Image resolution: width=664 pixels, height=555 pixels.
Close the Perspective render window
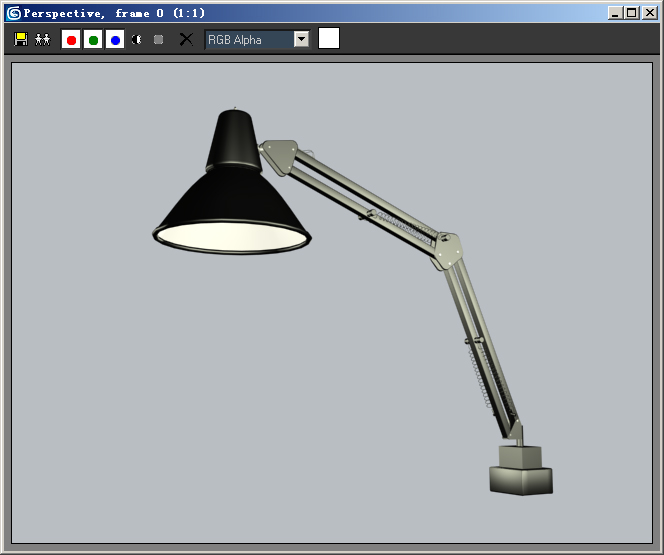pyautogui.click(x=650, y=13)
